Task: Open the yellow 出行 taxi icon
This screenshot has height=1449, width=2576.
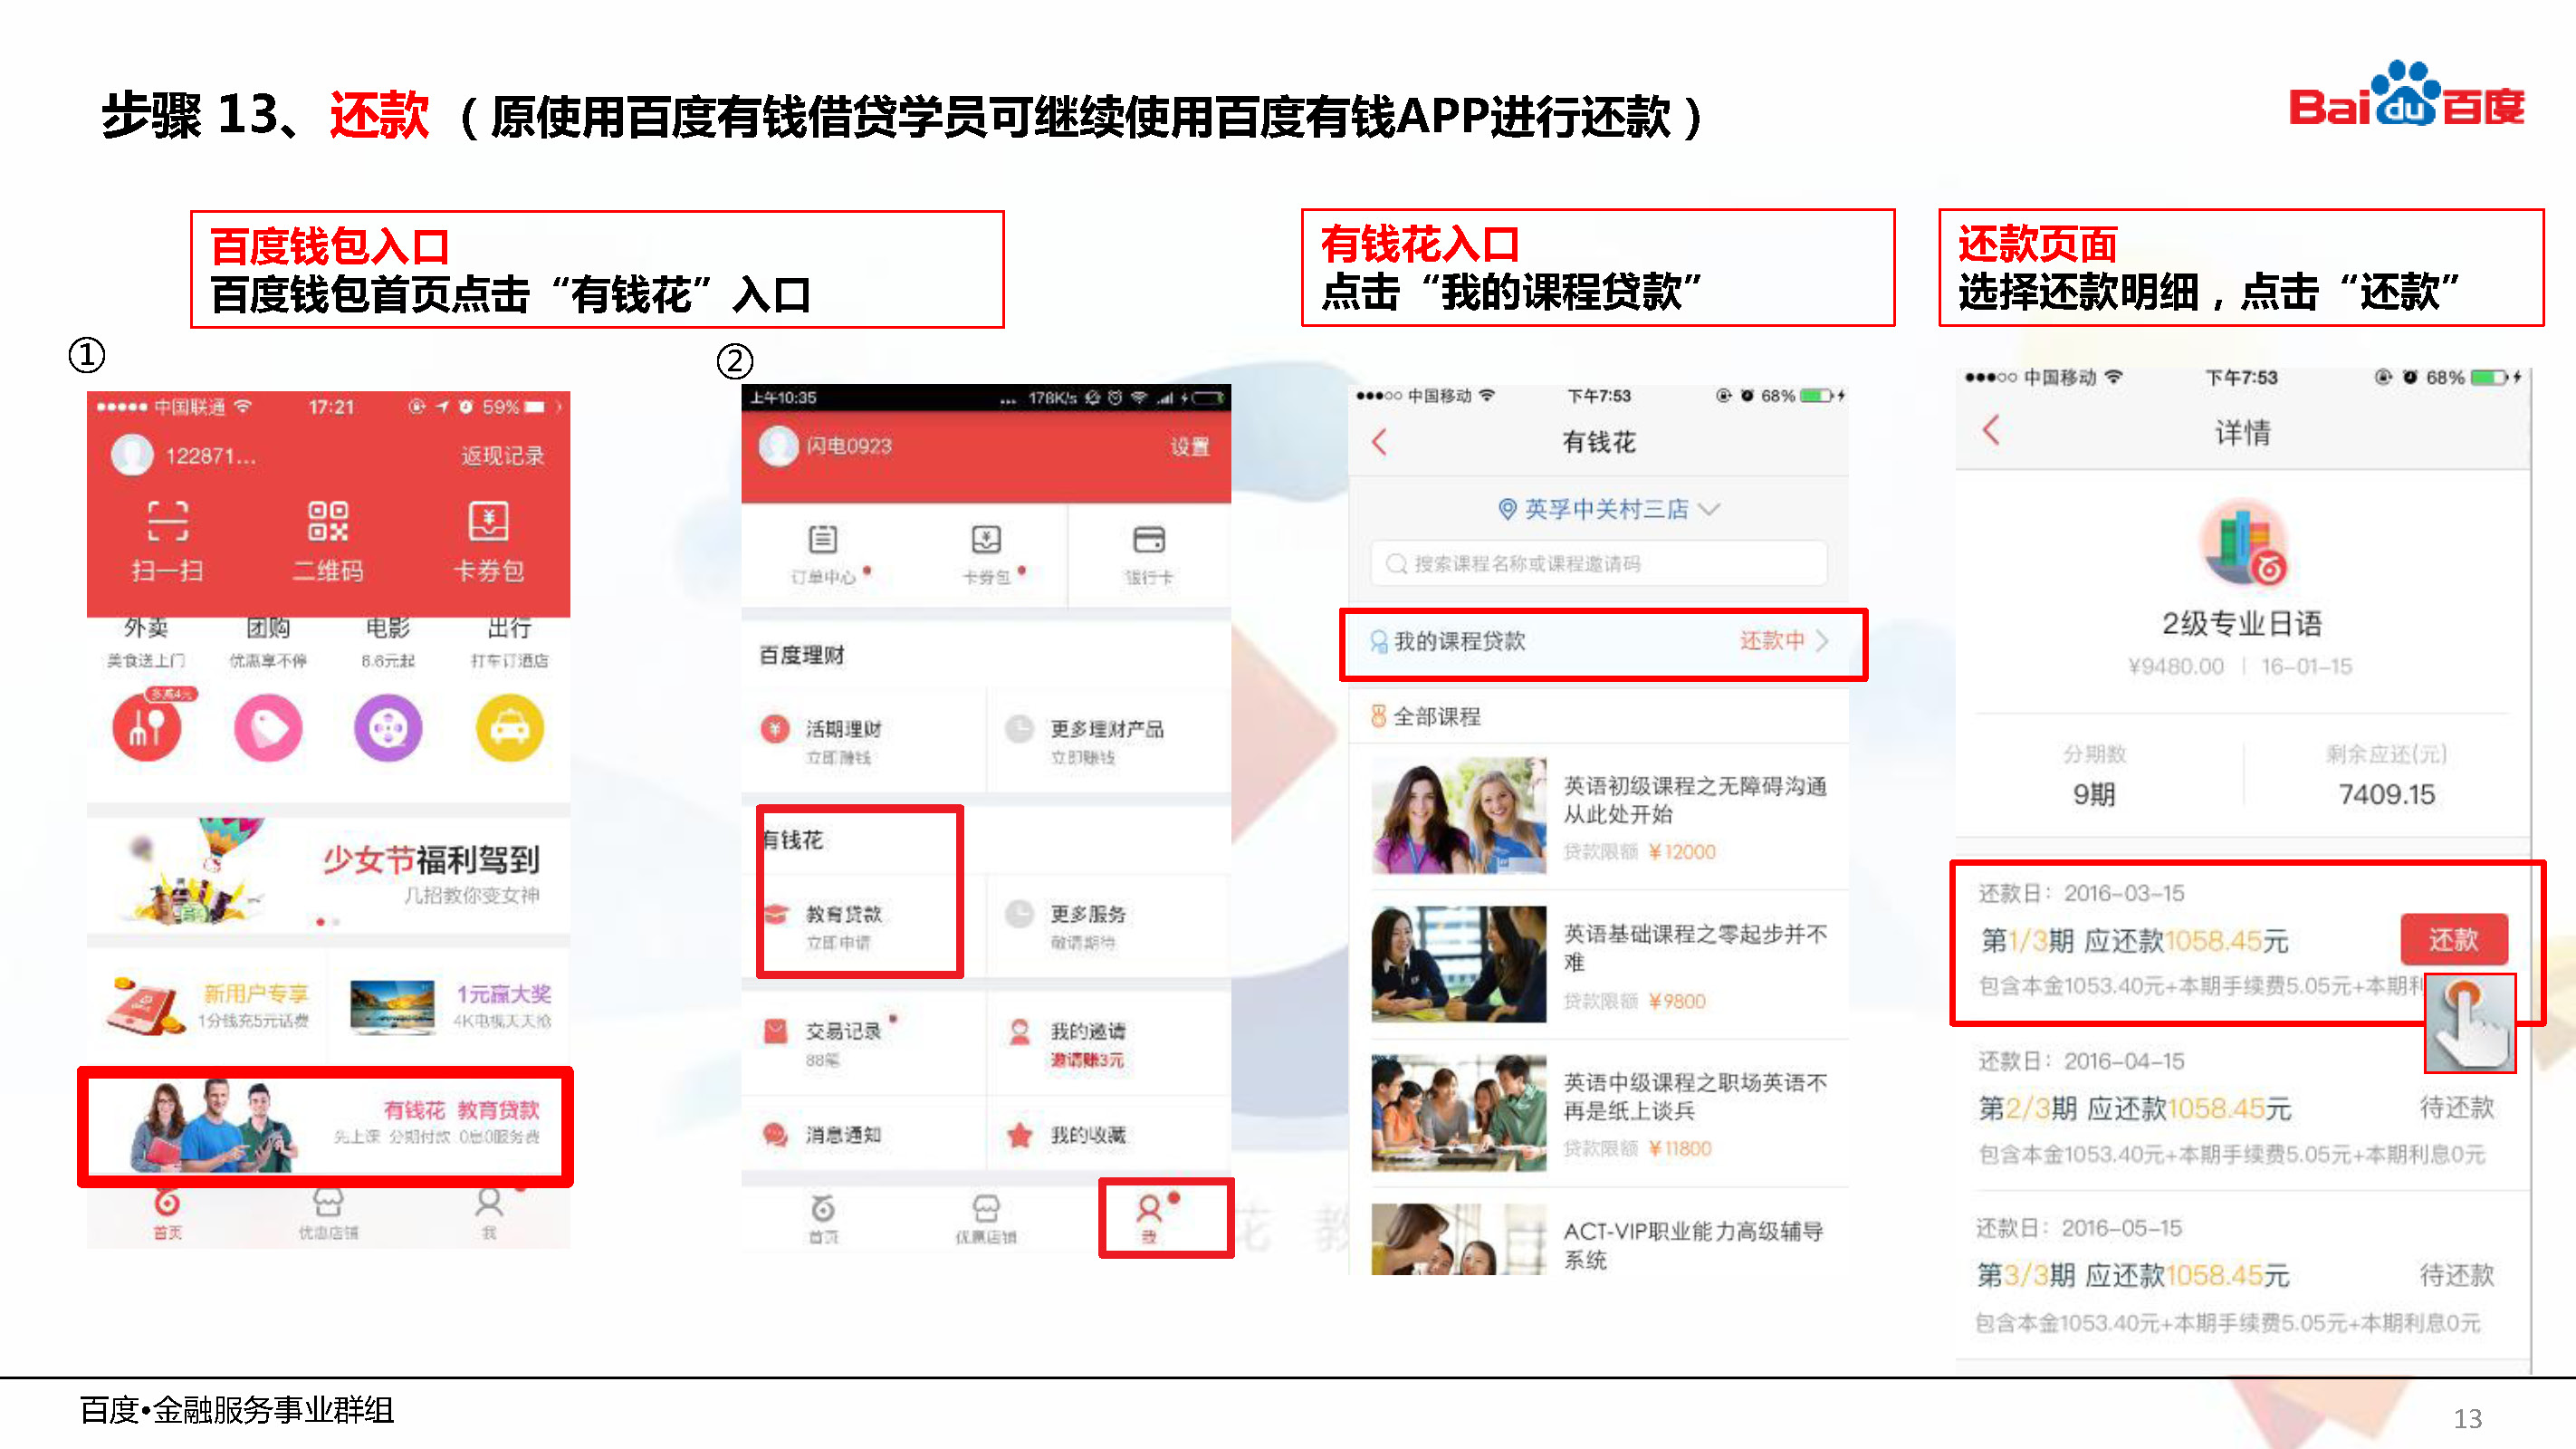Action: (509, 728)
